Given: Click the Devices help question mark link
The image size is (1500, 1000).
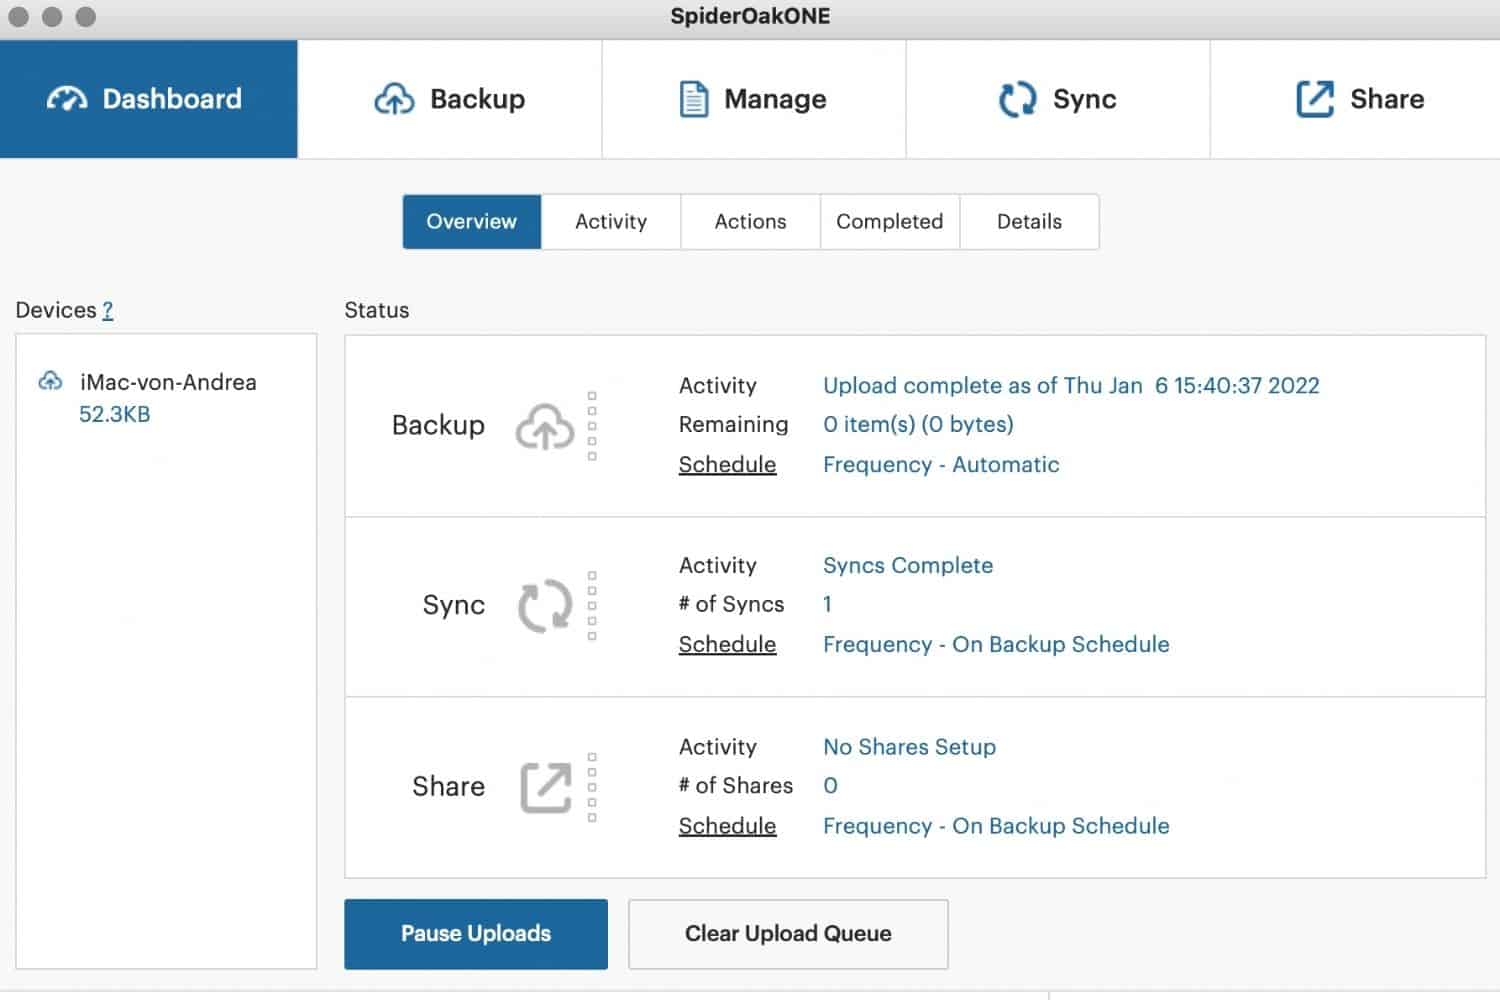Looking at the screenshot, I should [108, 310].
